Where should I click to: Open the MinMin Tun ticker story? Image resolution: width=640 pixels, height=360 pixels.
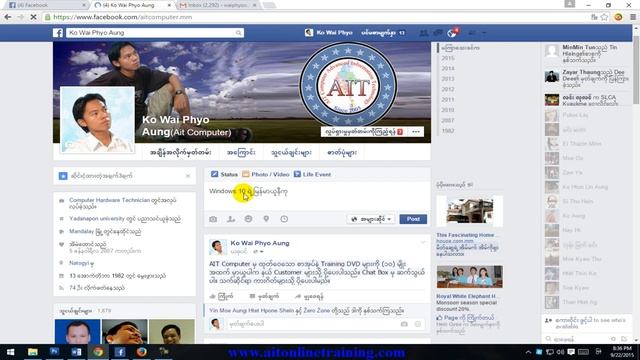click(587, 53)
